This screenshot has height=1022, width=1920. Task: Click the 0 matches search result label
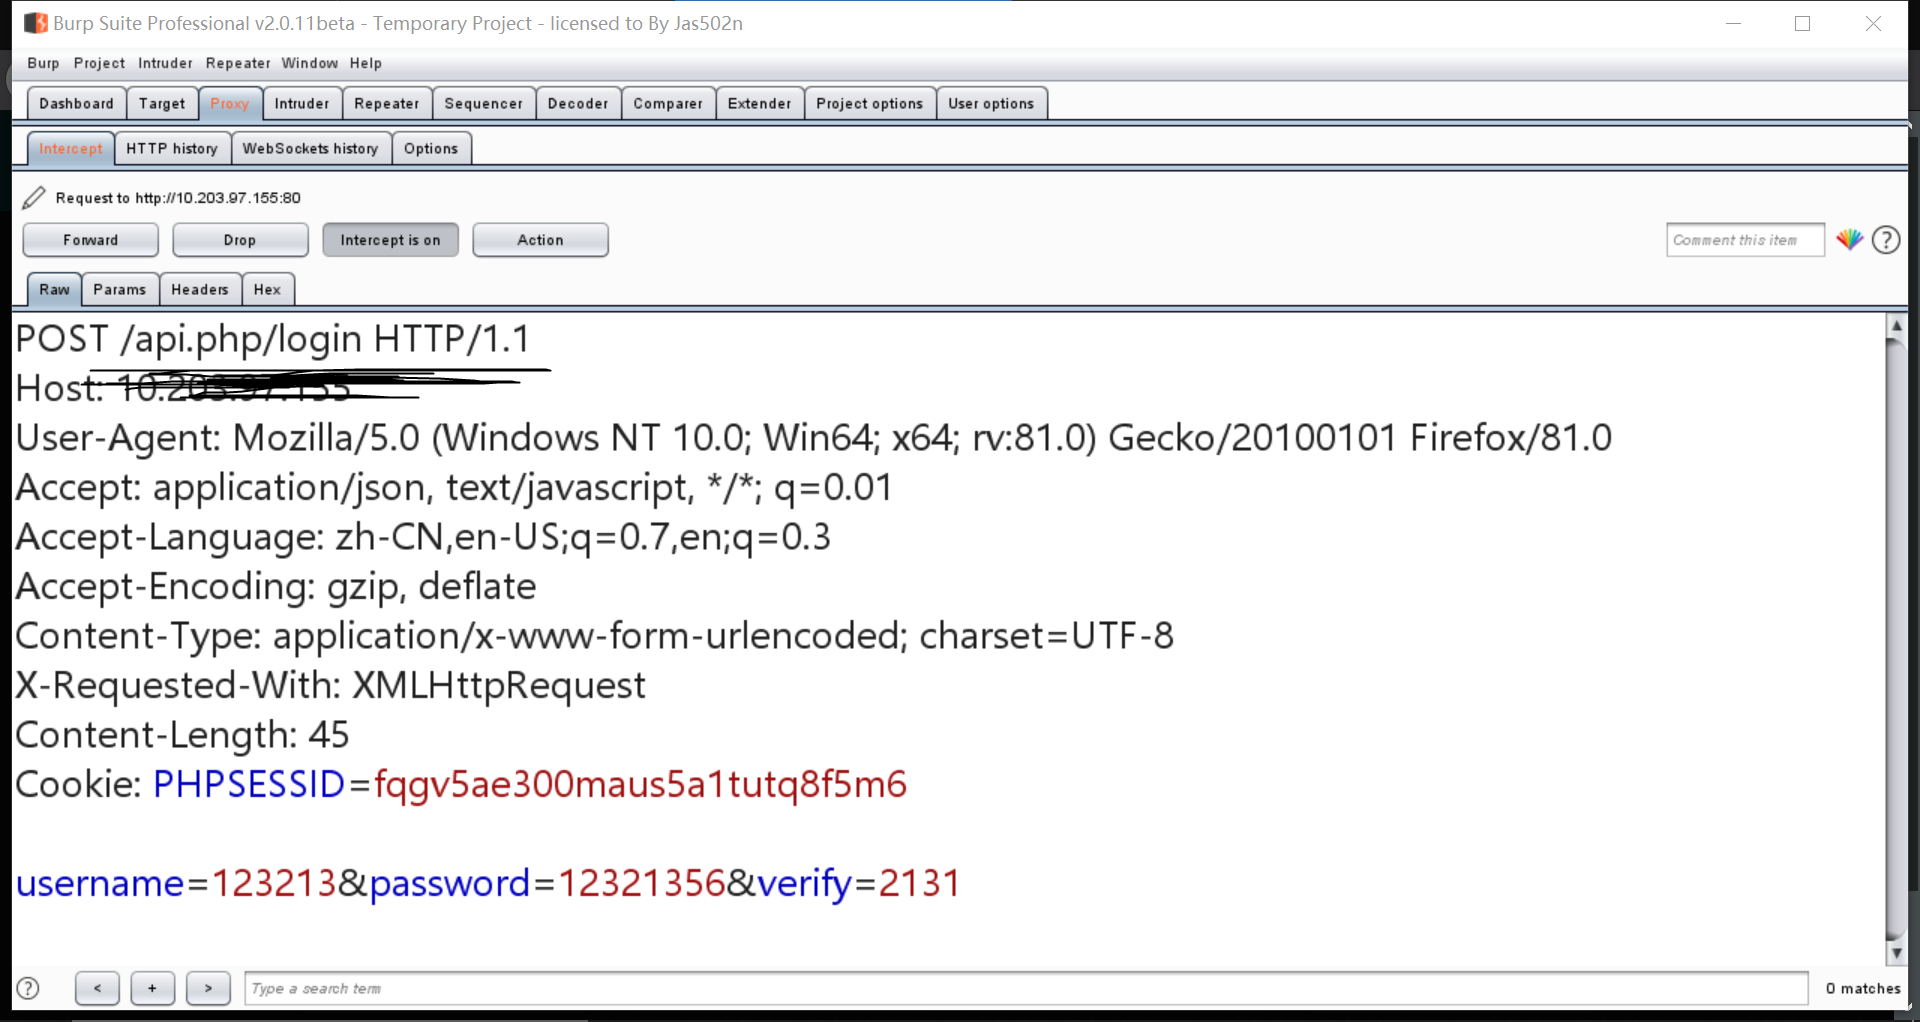[x=1862, y=988]
